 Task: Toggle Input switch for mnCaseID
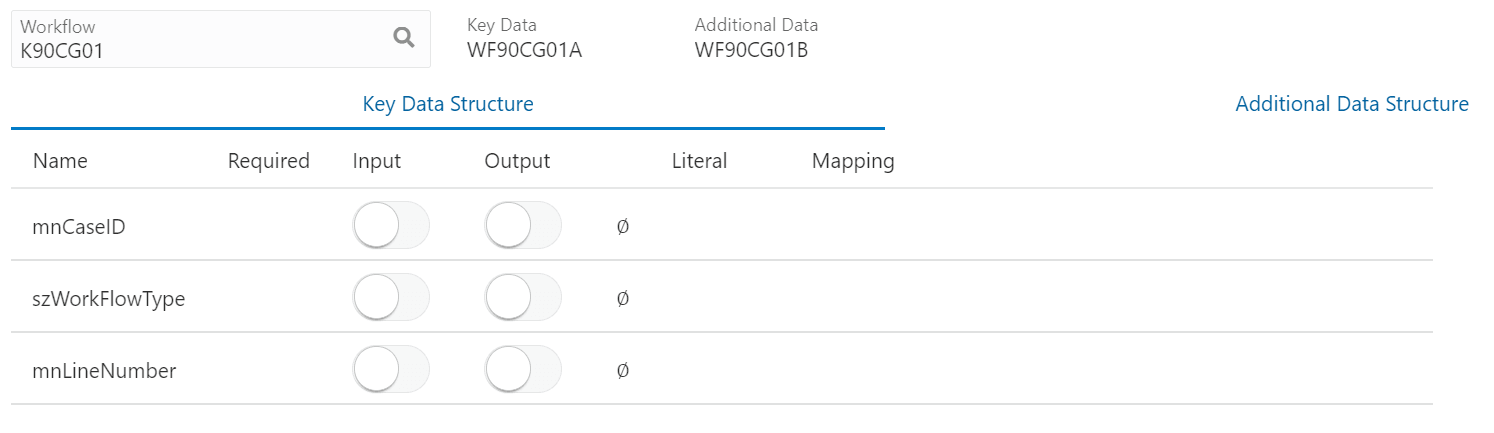[x=391, y=226]
